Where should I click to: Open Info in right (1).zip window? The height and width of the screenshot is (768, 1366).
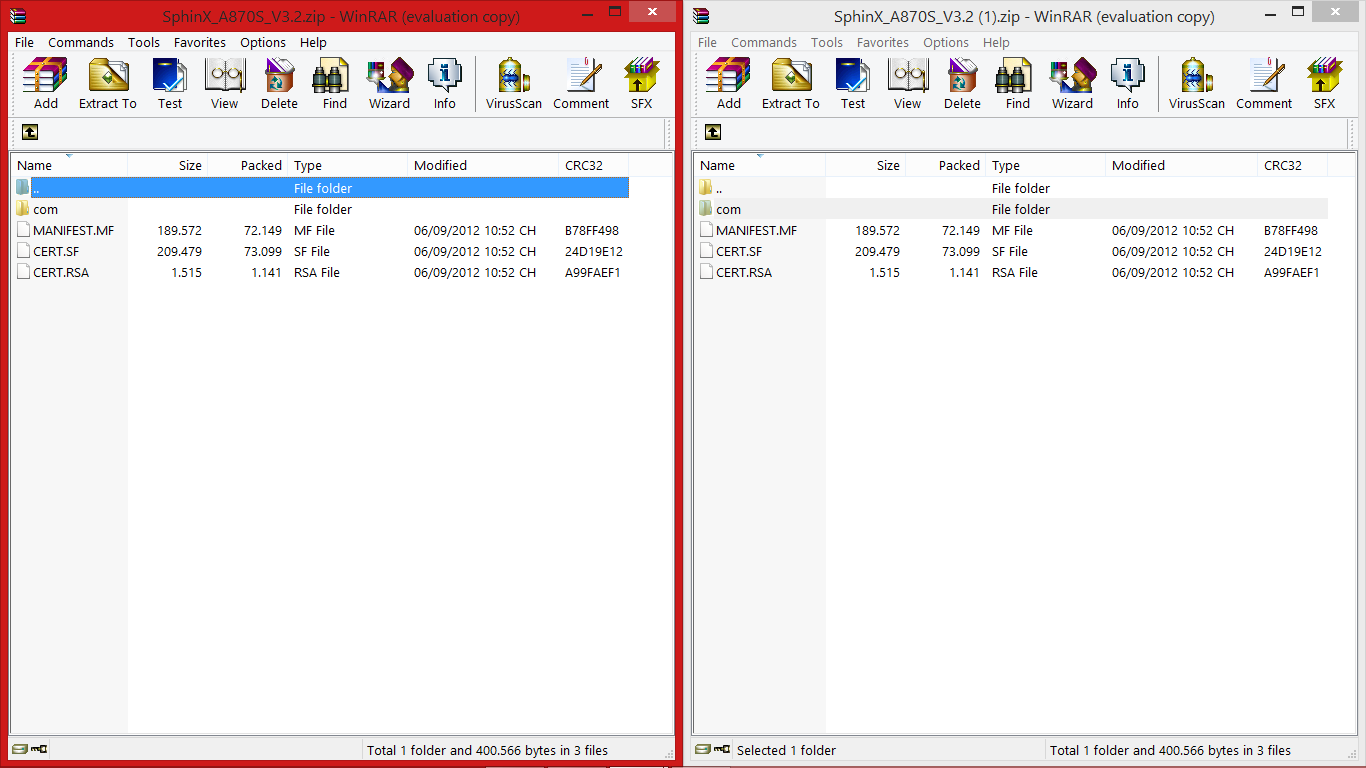(x=1128, y=83)
